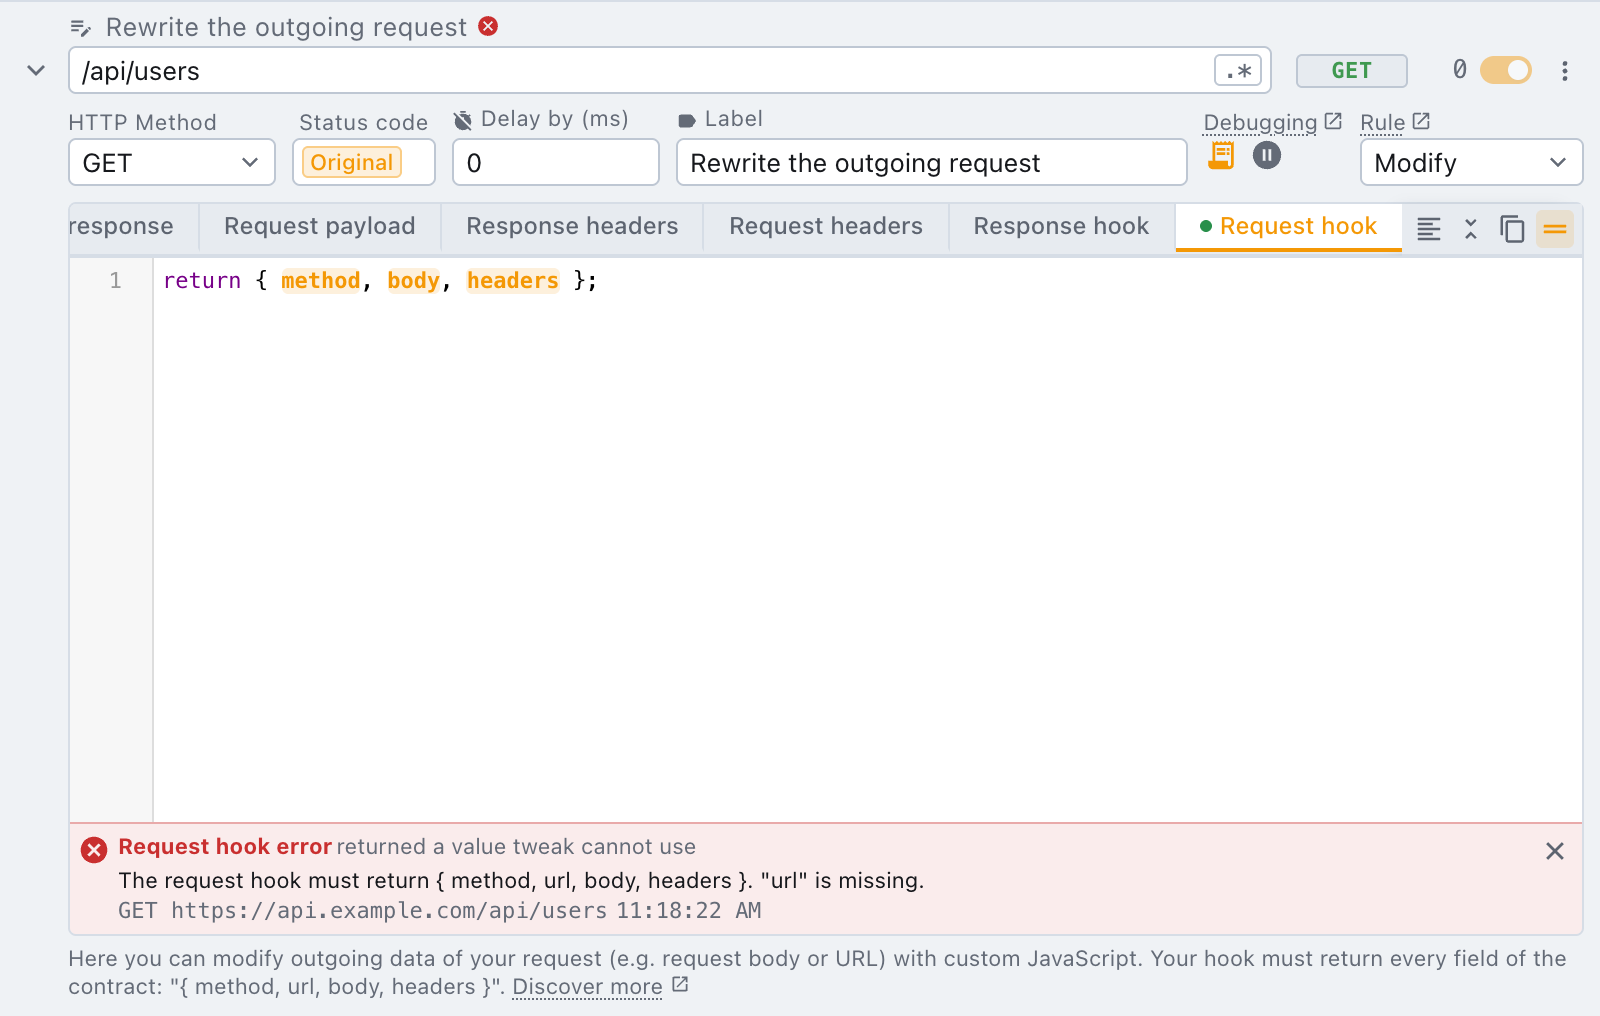This screenshot has width=1600, height=1016.
Task: Click the 'headers' token in the code
Action: (x=513, y=281)
